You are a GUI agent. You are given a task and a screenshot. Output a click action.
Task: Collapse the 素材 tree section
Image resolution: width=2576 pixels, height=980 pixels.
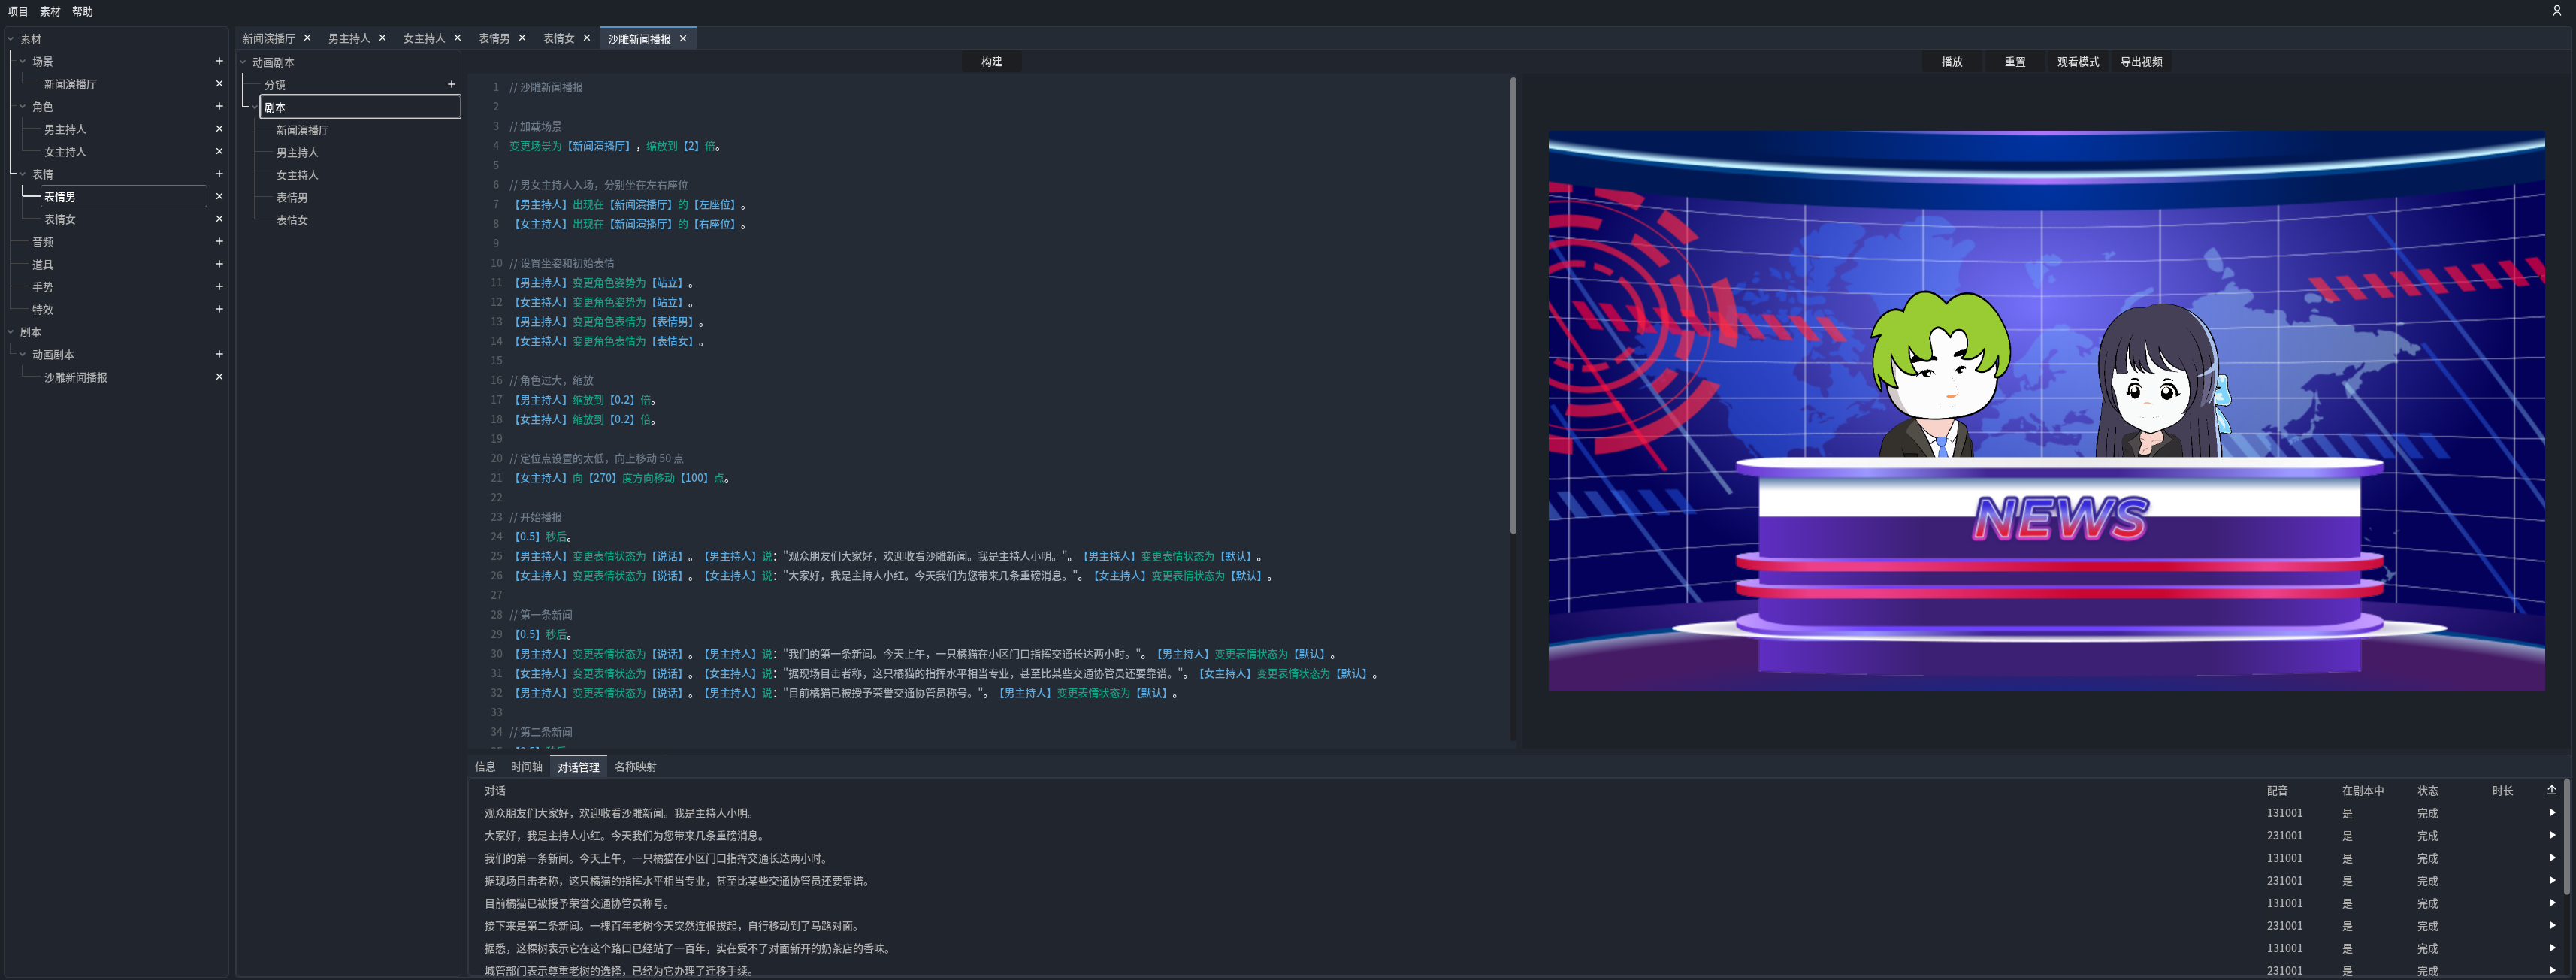point(10,38)
